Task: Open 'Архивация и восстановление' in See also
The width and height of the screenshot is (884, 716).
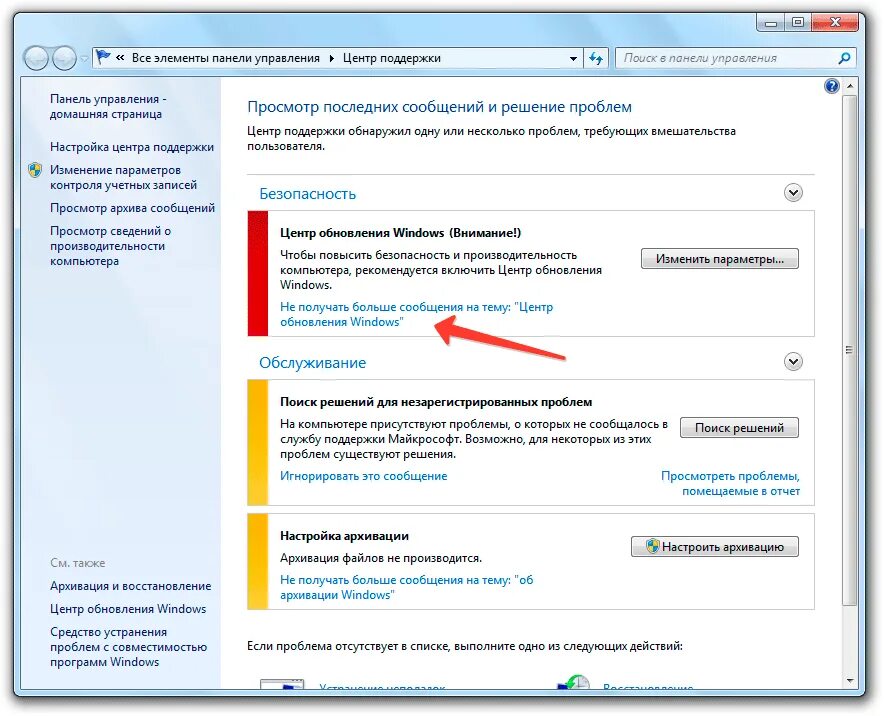Action: (130, 586)
